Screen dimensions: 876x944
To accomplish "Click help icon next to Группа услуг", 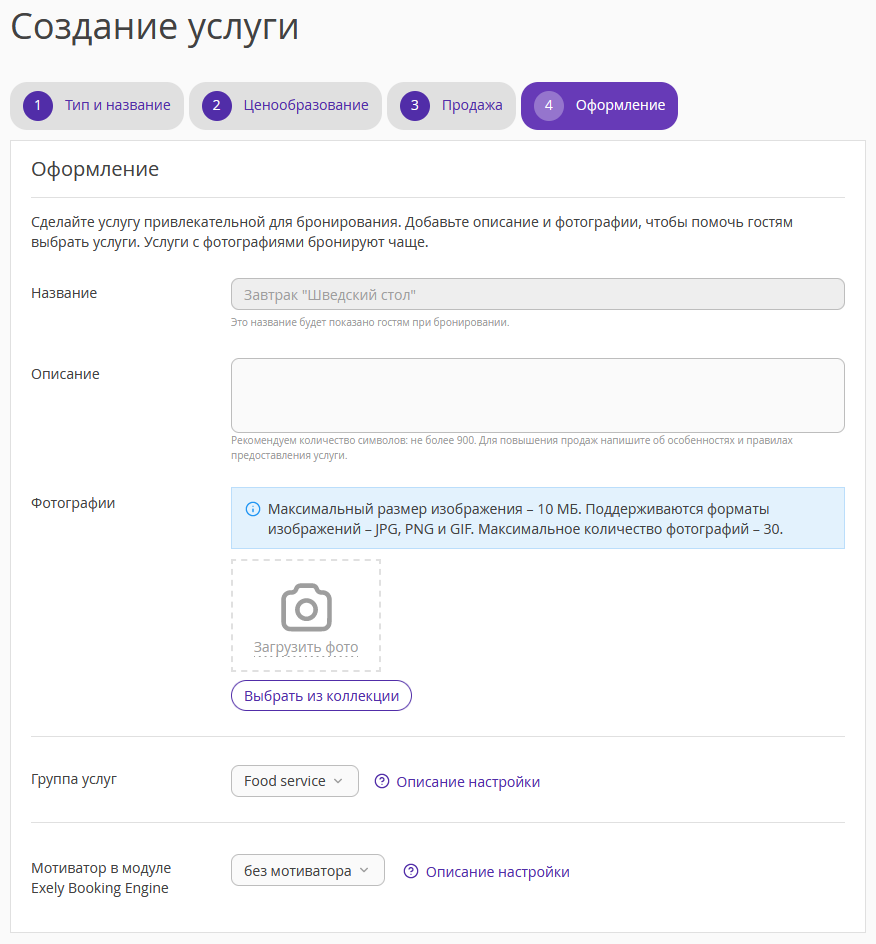I will [x=382, y=781].
